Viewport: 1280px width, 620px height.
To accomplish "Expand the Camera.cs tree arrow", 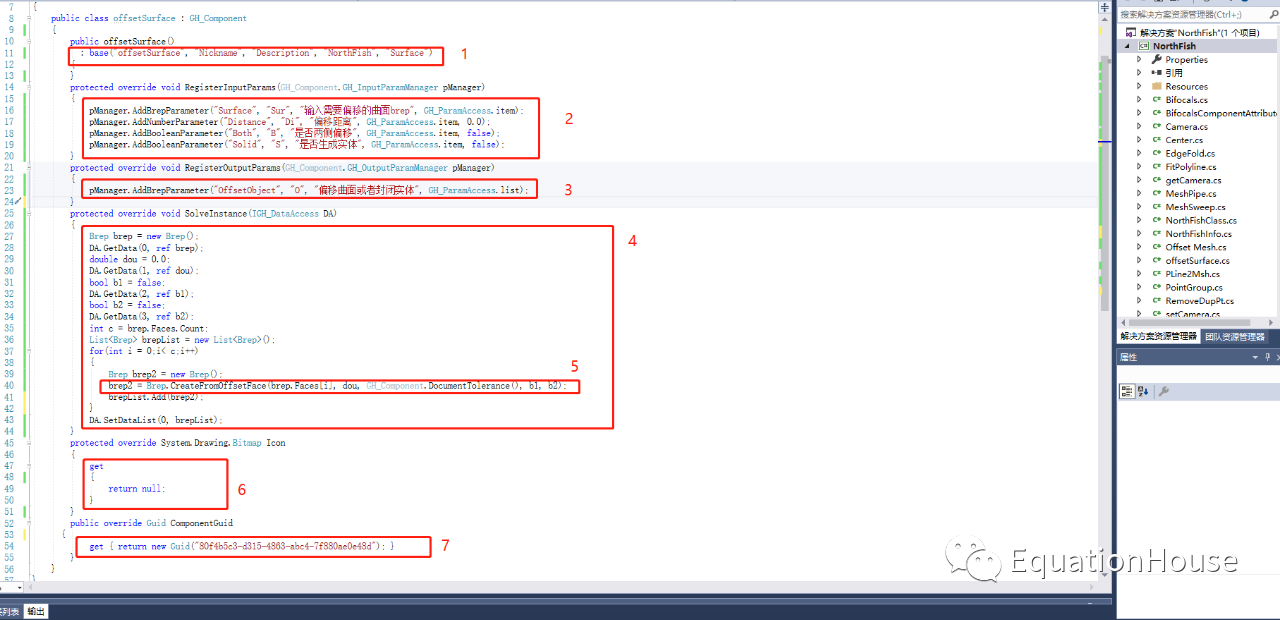I will (1139, 127).
